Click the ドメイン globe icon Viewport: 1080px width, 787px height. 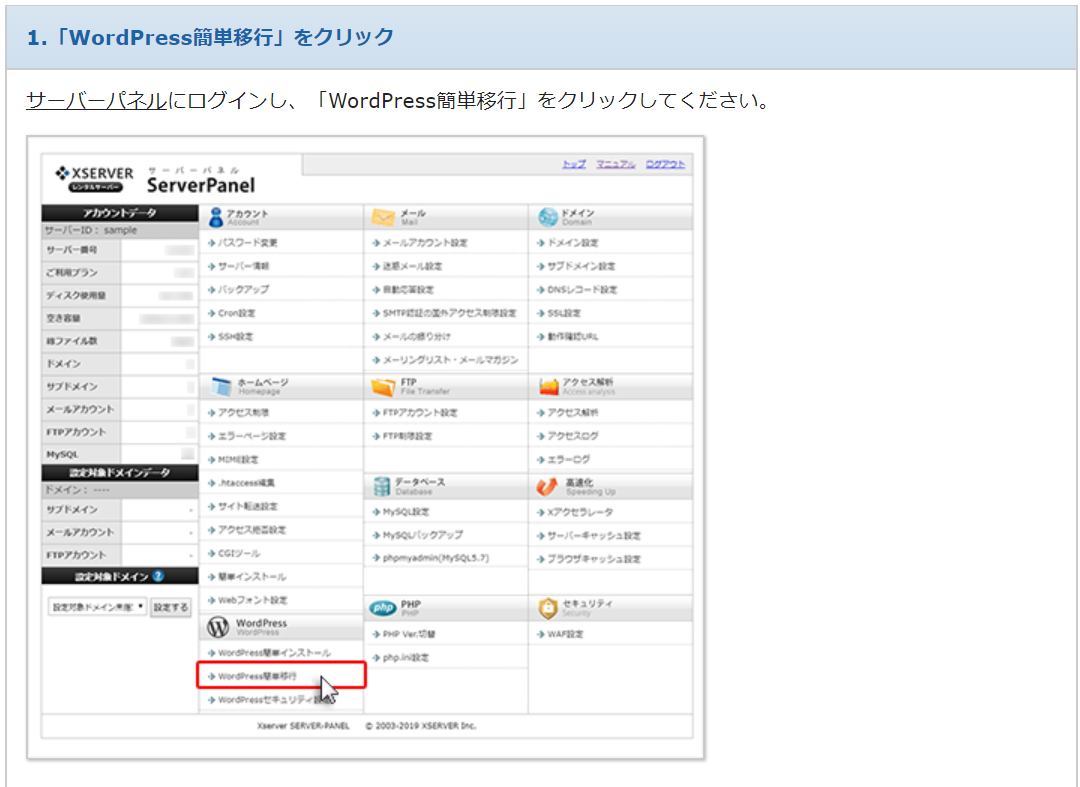547,218
